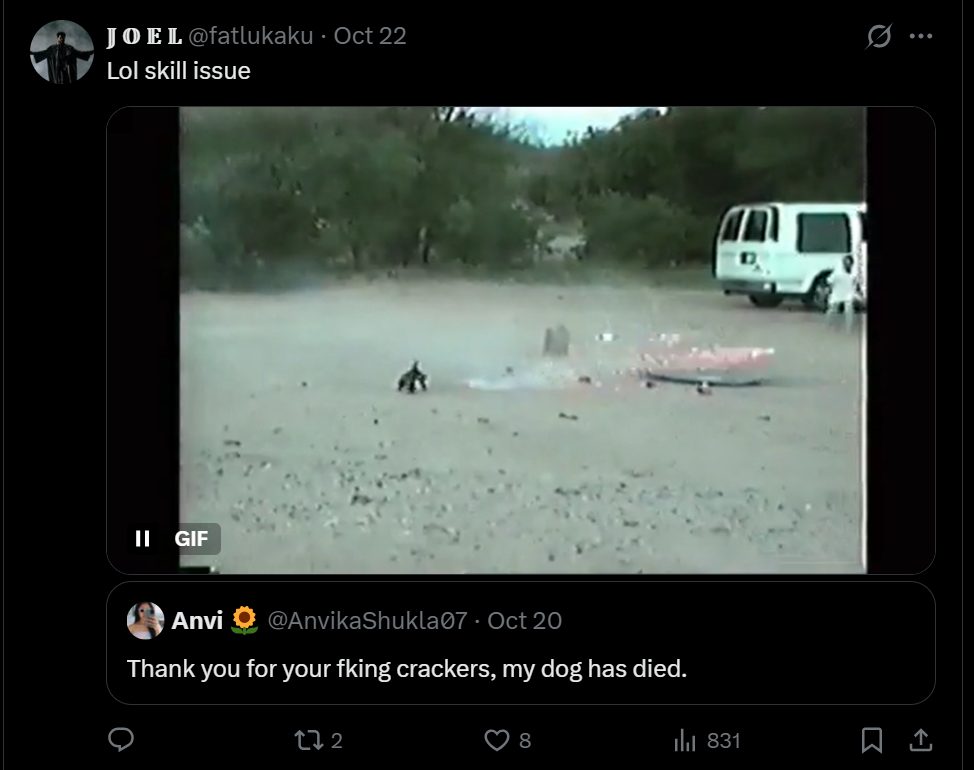This screenshot has height=770, width=974.
Task: Open Anvi's profile picture in quoted tweet
Action: point(145,620)
